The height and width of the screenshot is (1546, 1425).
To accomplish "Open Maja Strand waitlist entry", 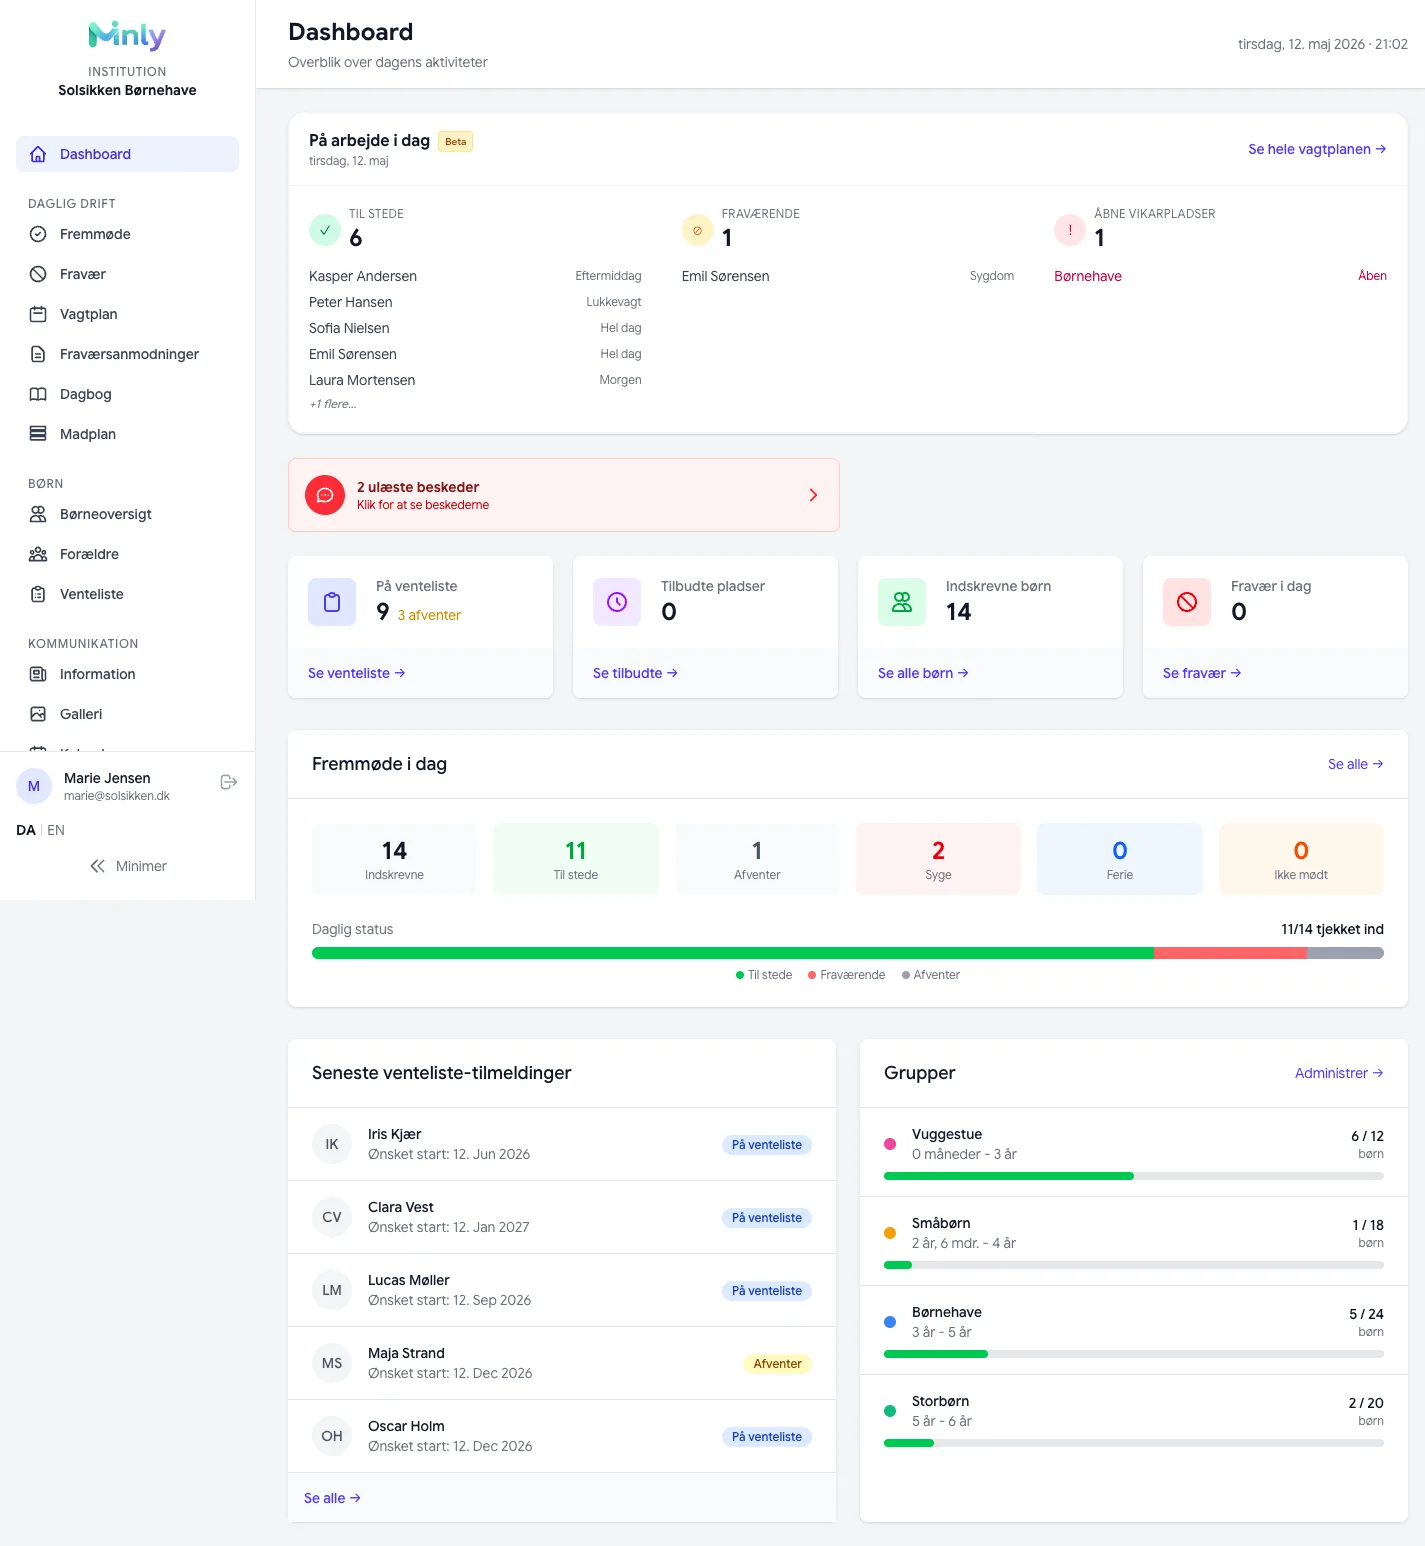I will [x=562, y=1363].
